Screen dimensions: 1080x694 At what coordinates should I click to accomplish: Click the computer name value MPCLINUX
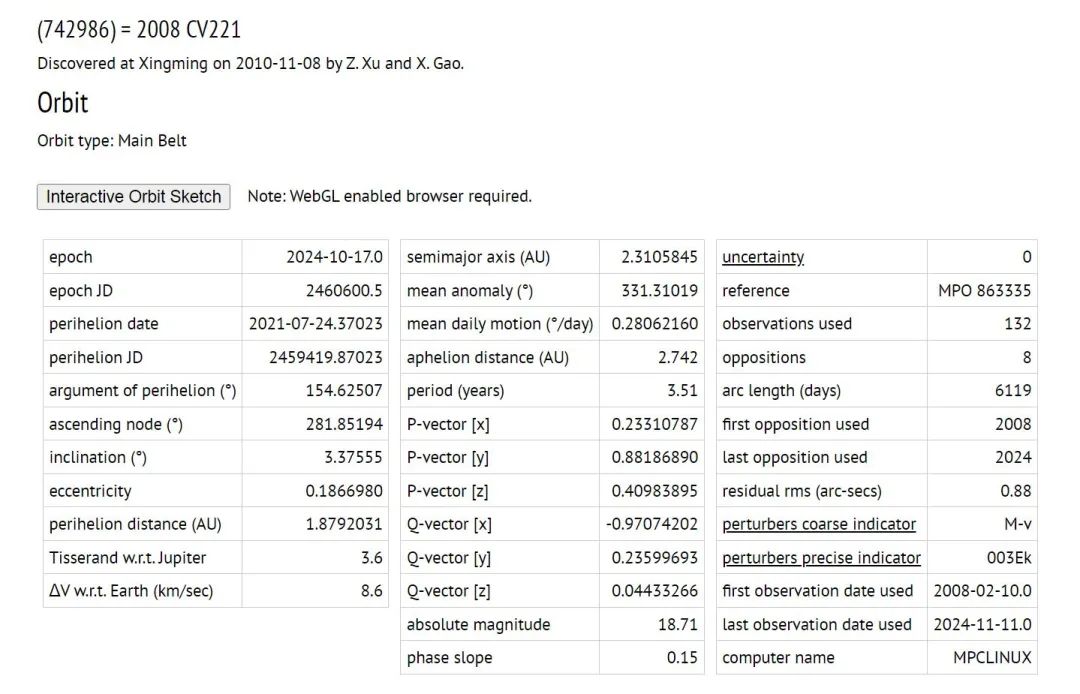(992, 658)
